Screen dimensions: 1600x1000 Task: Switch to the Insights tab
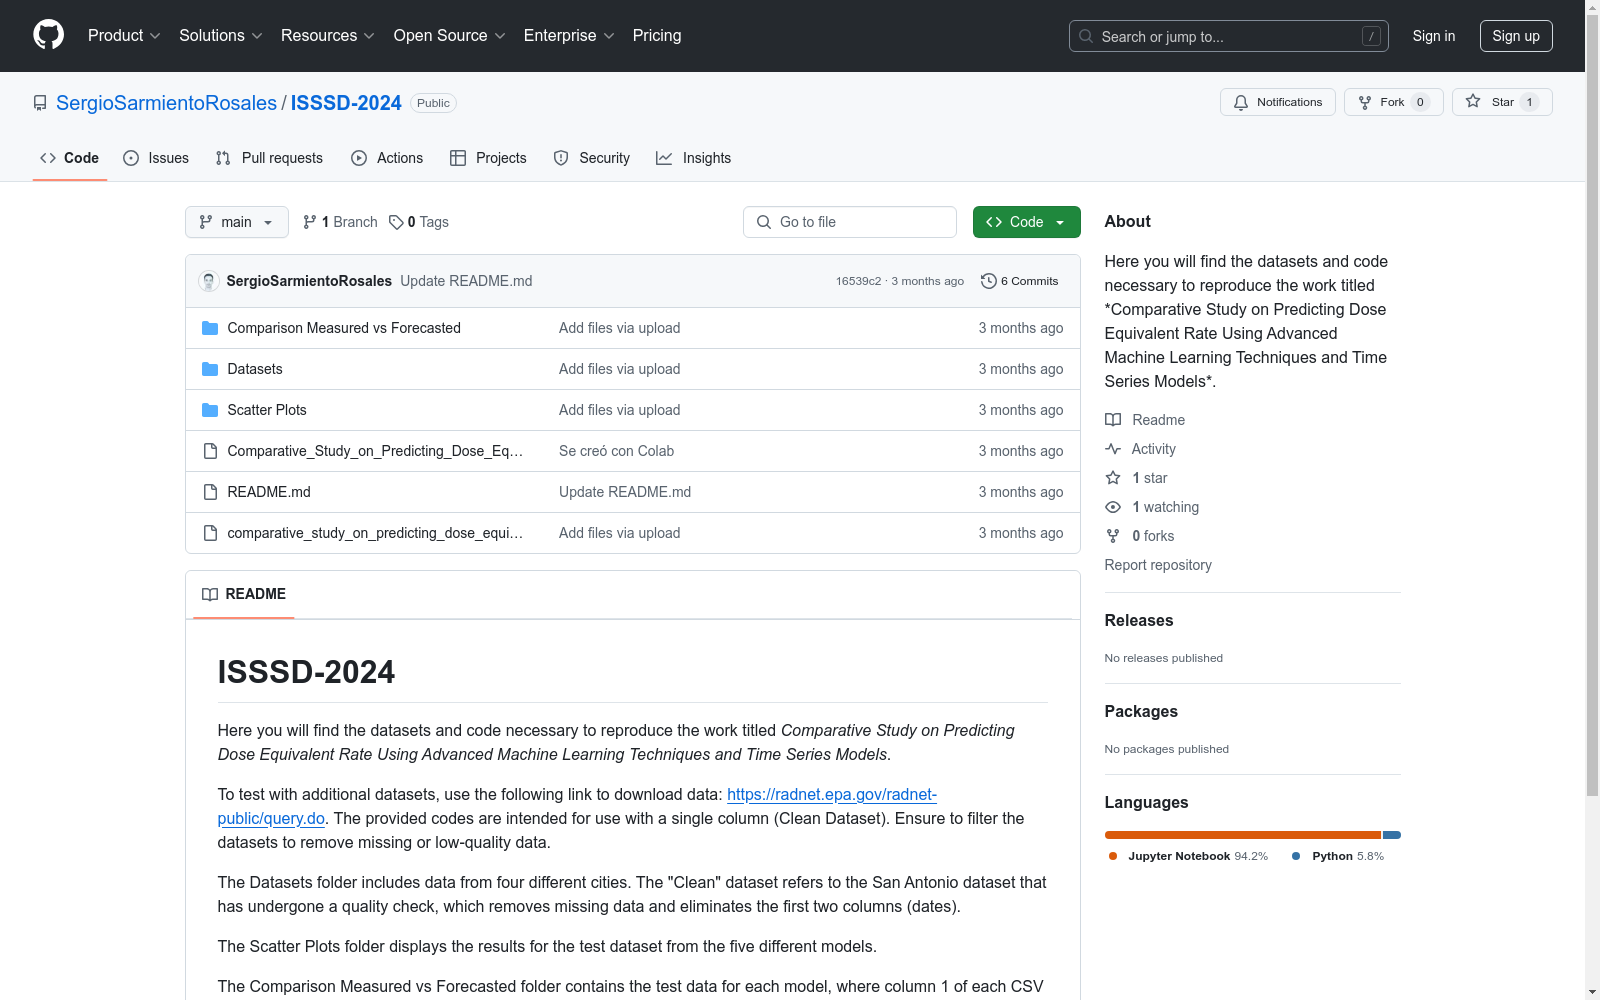click(x=693, y=158)
